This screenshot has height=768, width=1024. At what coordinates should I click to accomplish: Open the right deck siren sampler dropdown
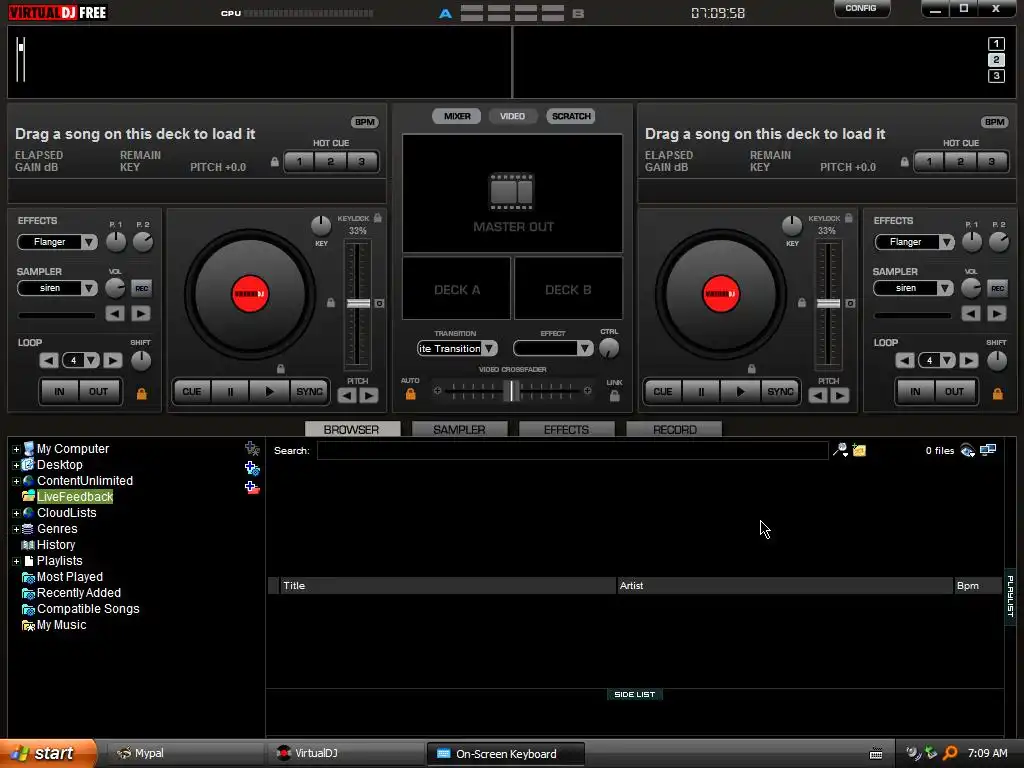pyautogui.click(x=946, y=288)
